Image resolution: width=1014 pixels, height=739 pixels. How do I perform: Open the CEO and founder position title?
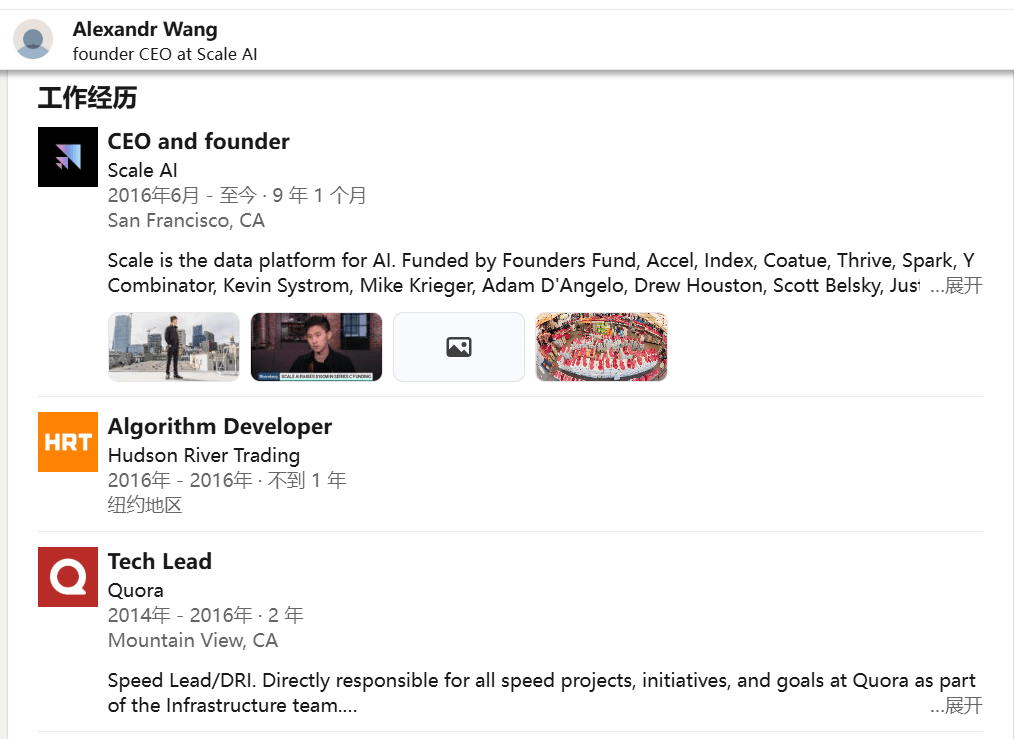pyautogui.click(x=198, y=142)
